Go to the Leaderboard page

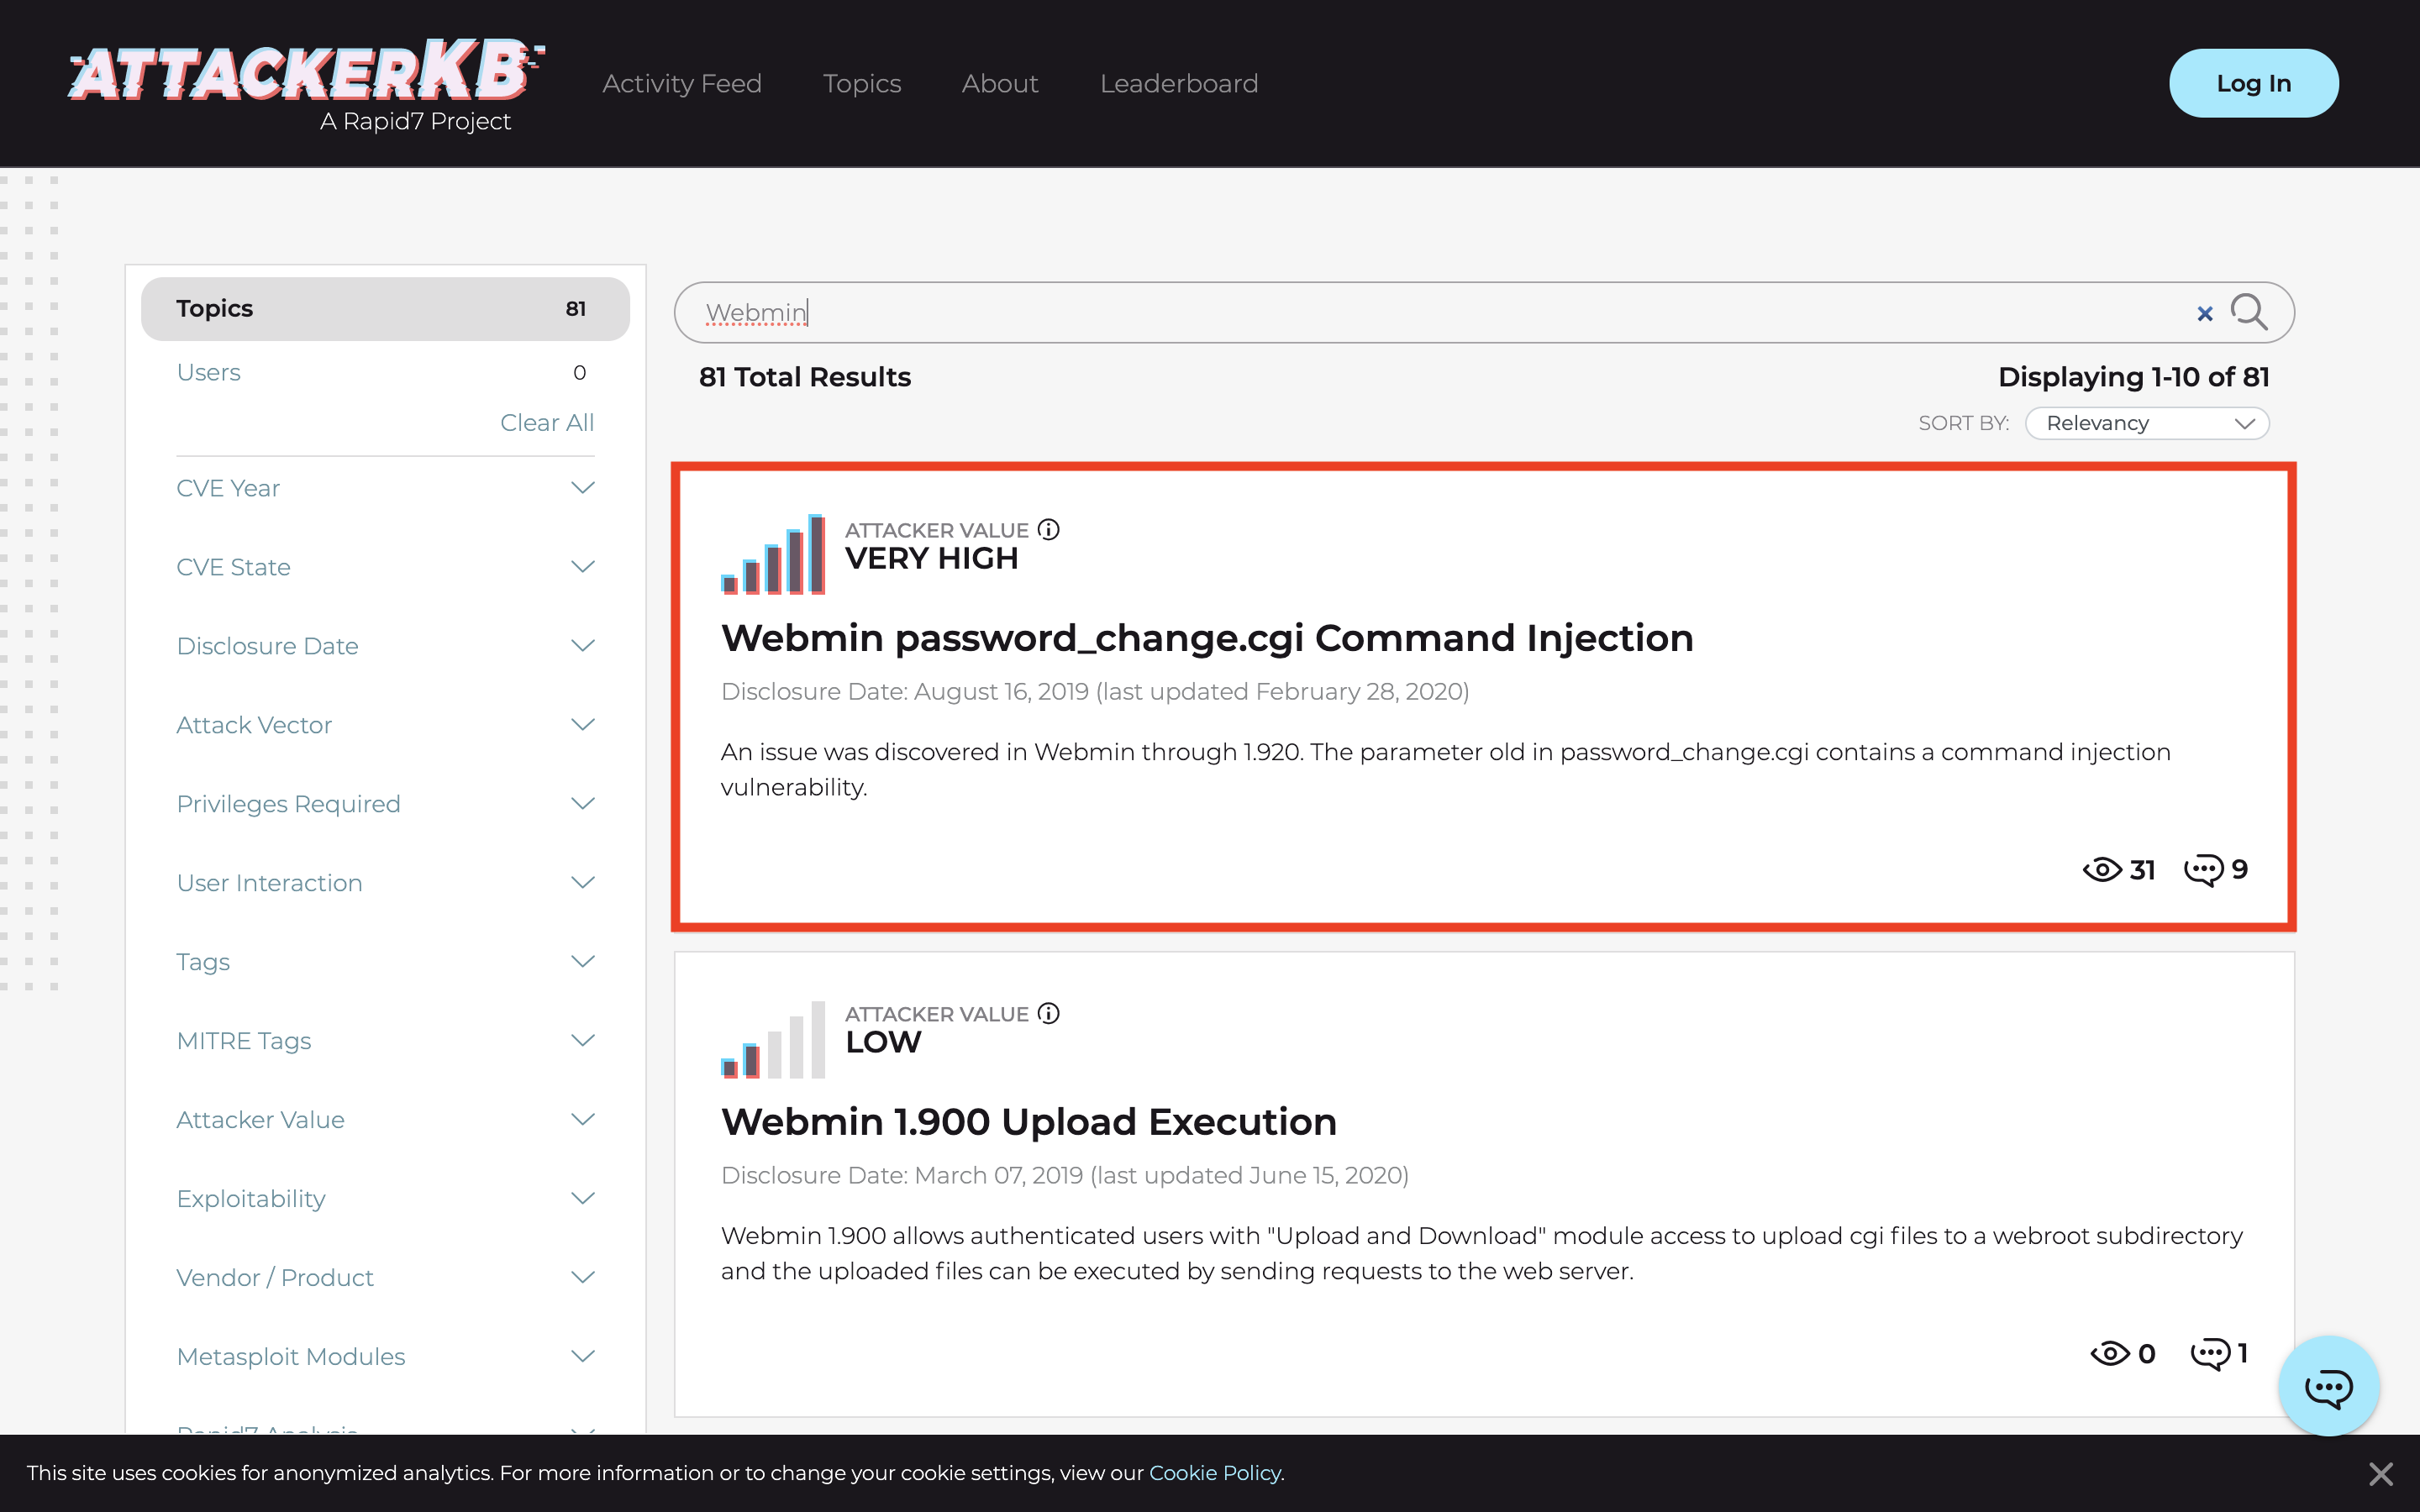click(1178, 84)
